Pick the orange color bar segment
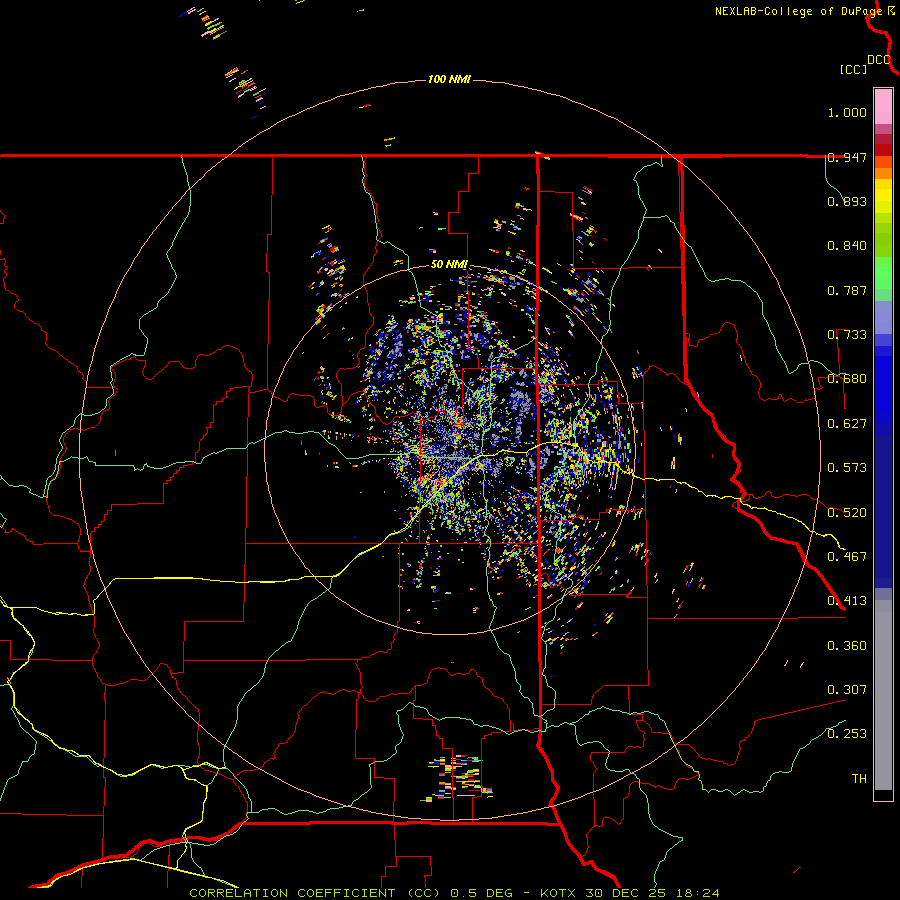 click(x=883, y=167)
